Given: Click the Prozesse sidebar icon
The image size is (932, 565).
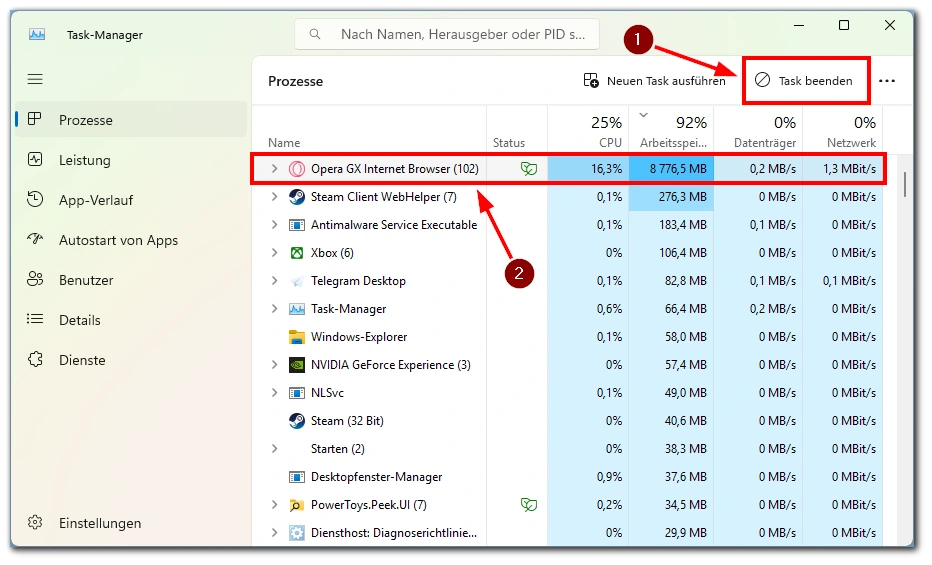Looking at the screenshot, I should 35,119.
